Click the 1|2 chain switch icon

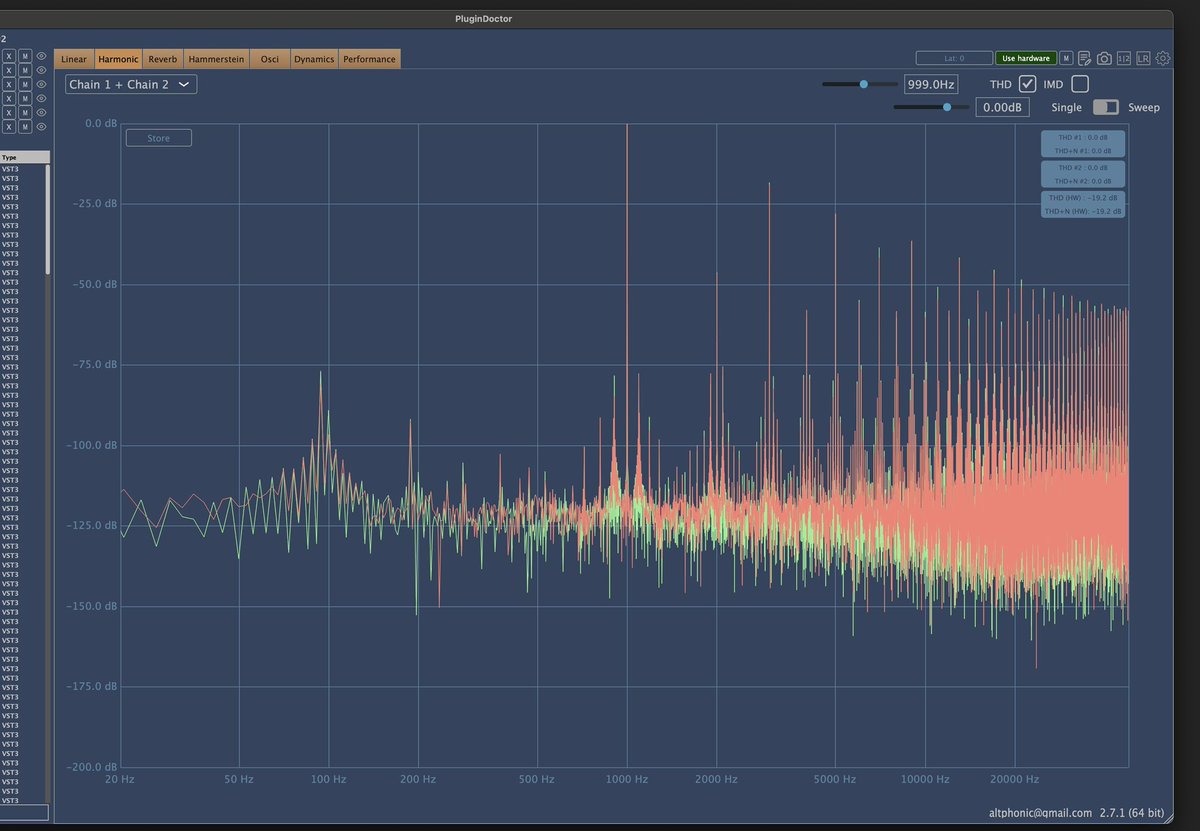(x=1124, y=58)
